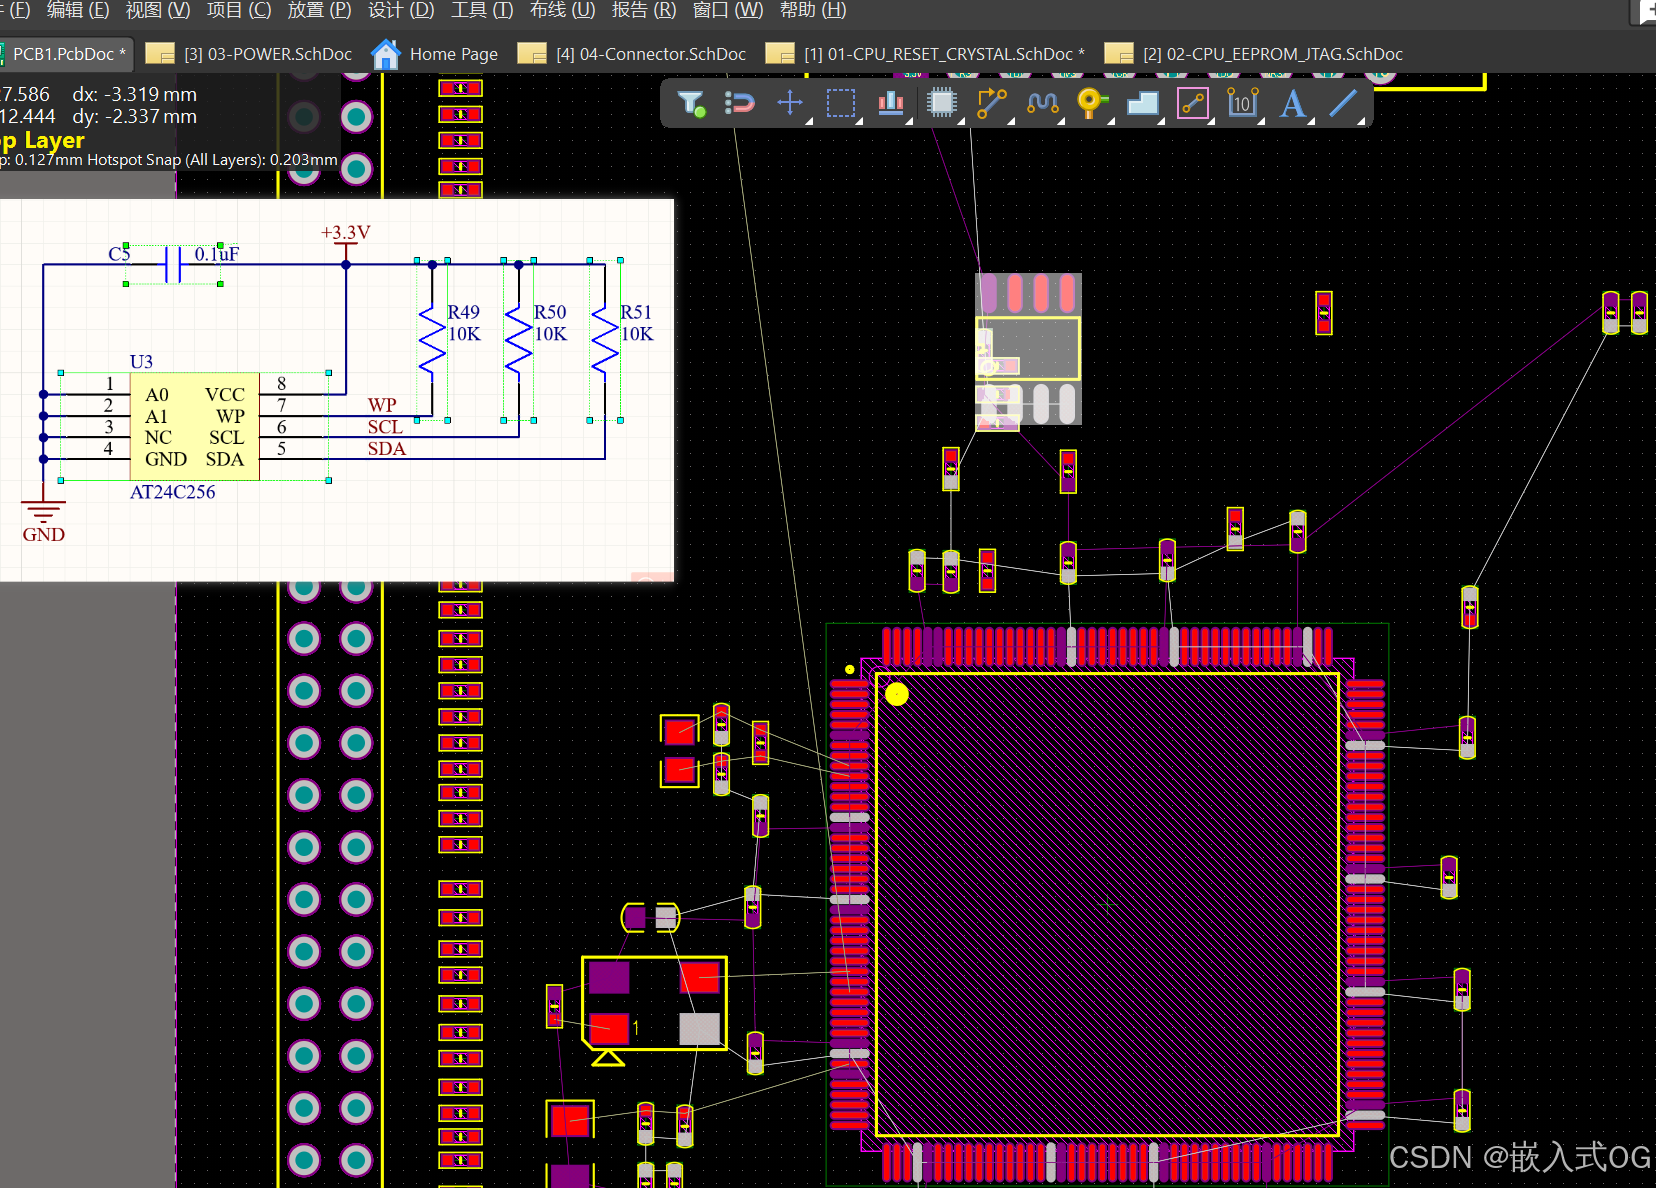Click the place via icon
1656x1188 pixels.
click(1092, 103)
